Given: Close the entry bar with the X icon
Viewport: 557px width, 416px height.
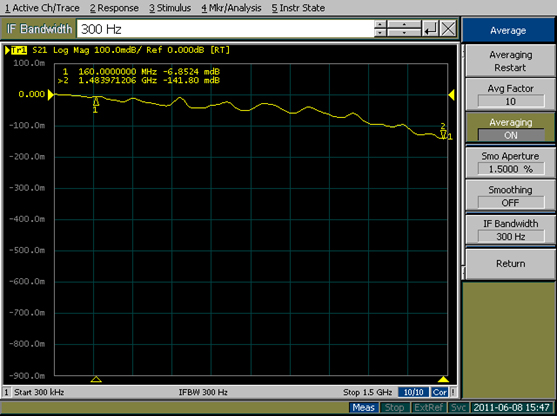Looking at the screenshot, I should [448, 29].
